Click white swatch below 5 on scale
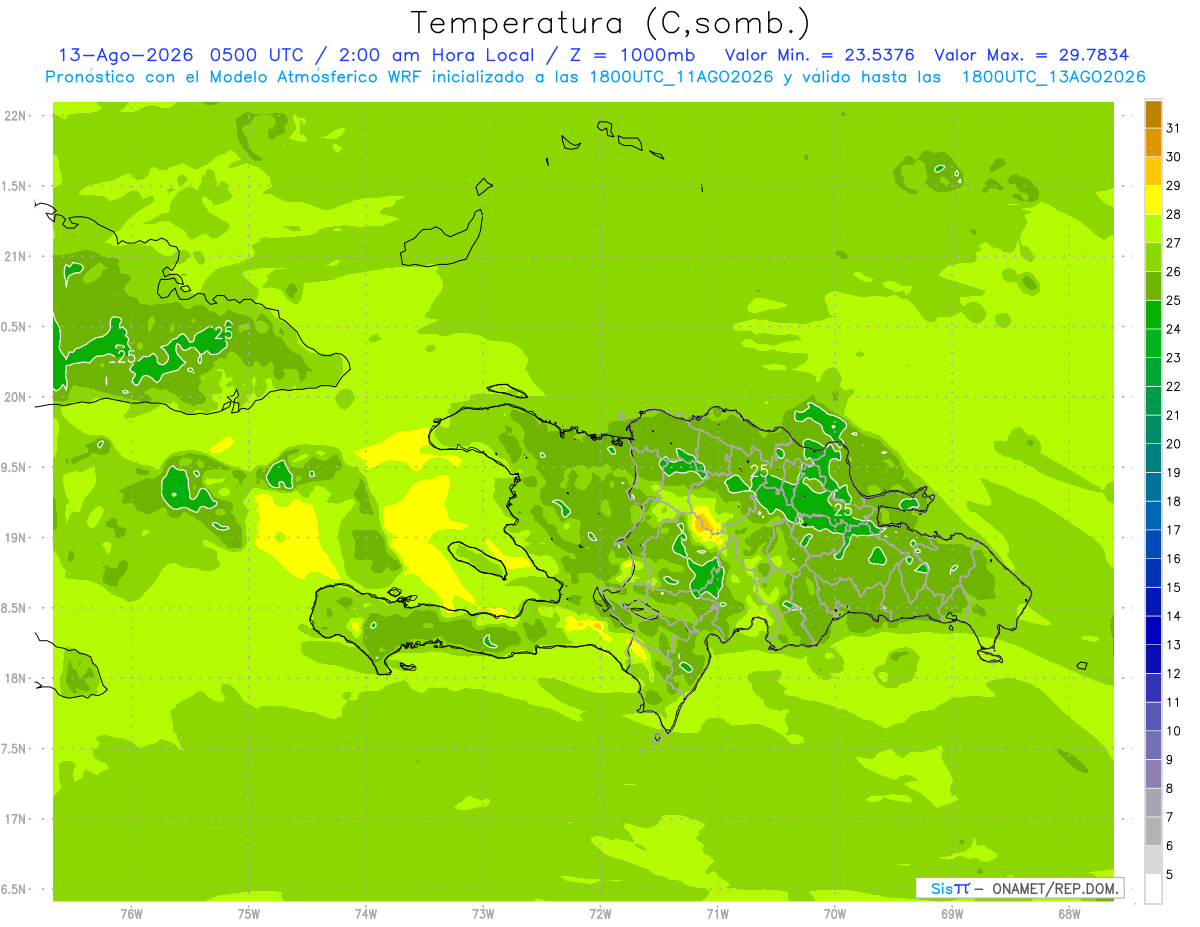The height and width of the screenshot is (927, 1200). 1153,889
